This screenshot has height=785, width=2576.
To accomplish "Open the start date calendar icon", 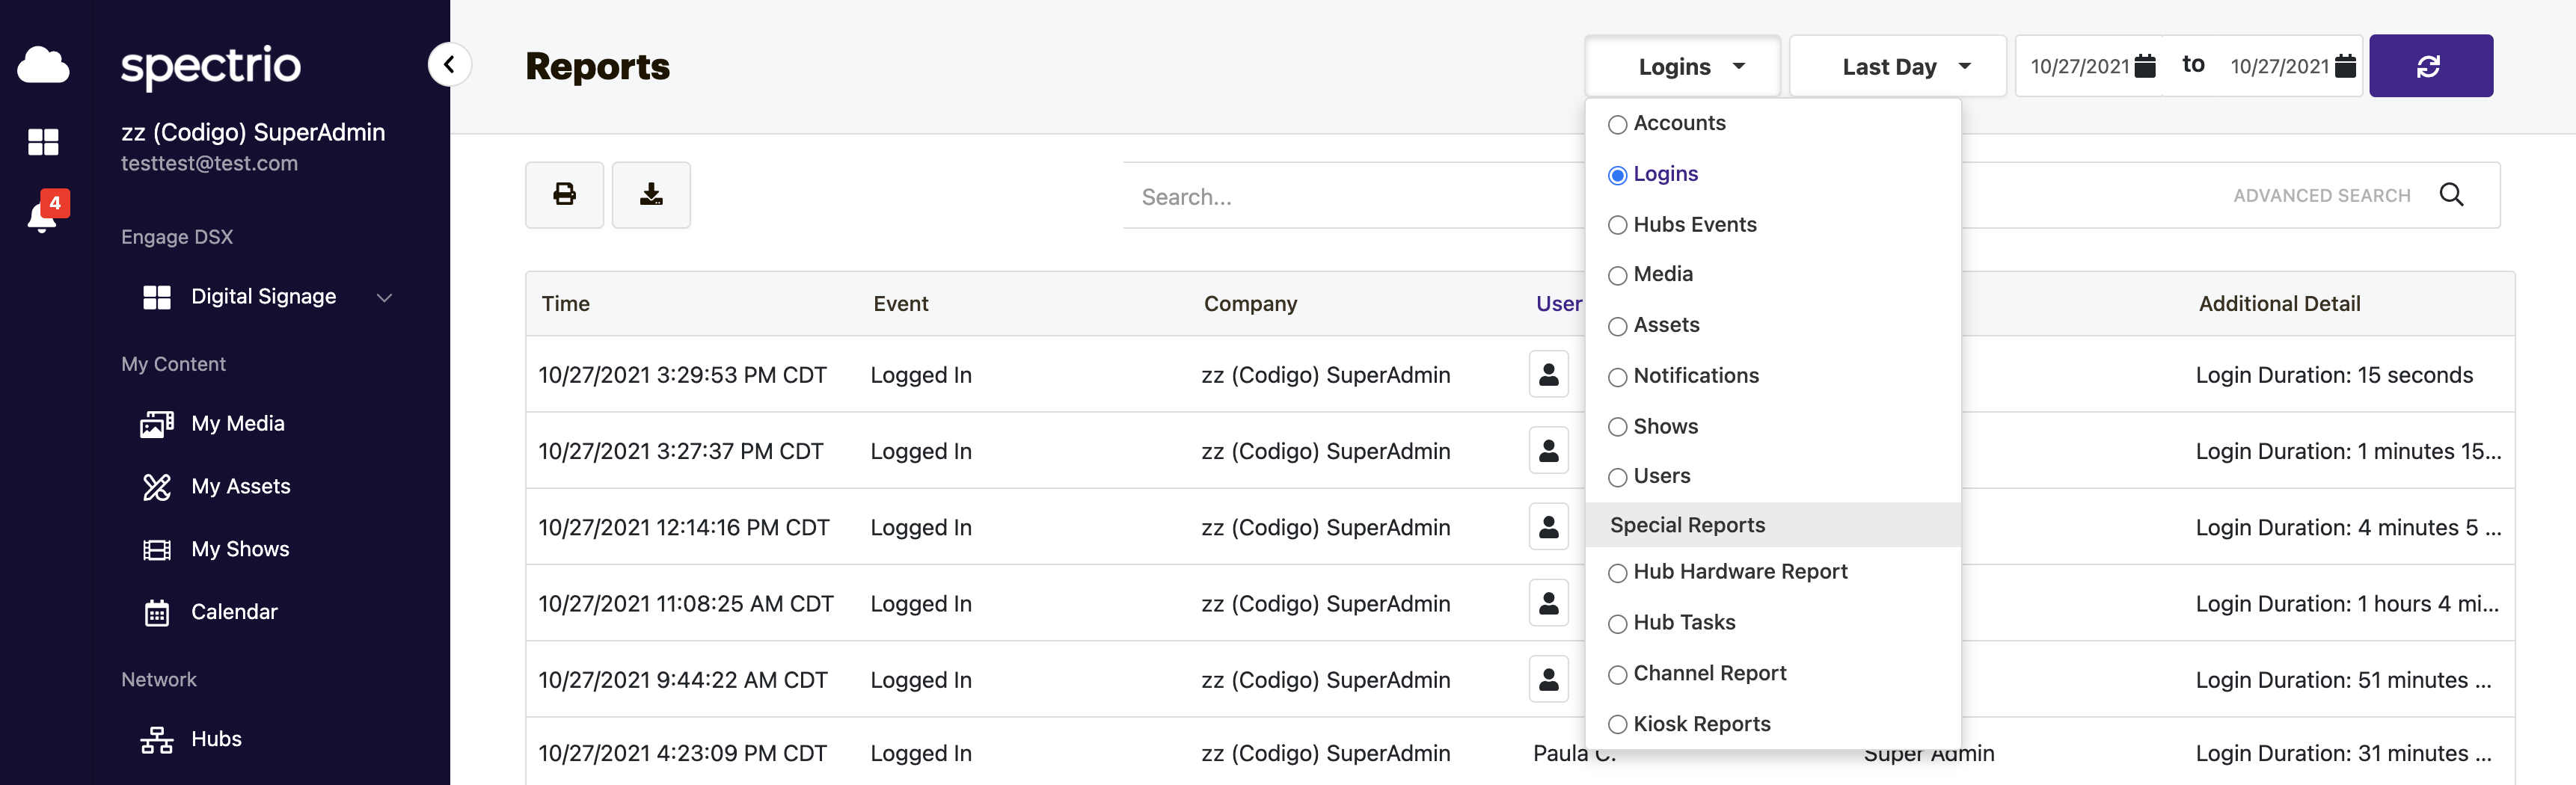I will (x=2144, y=67).
